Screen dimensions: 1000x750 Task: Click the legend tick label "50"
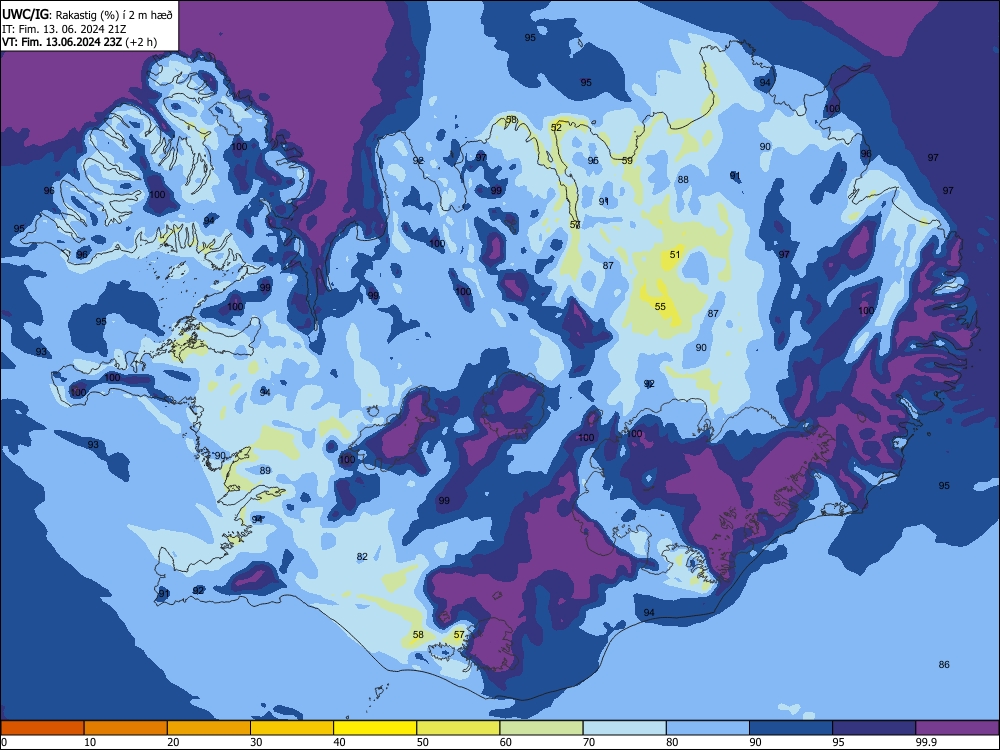[422, 742]
